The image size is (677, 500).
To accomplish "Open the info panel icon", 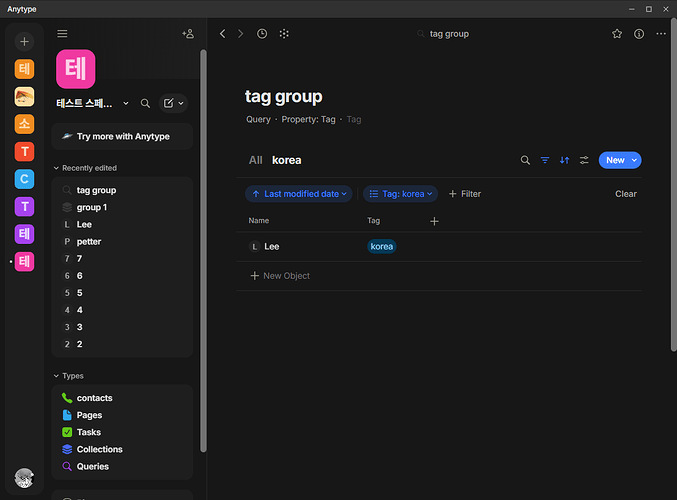I will coord(639,34).
